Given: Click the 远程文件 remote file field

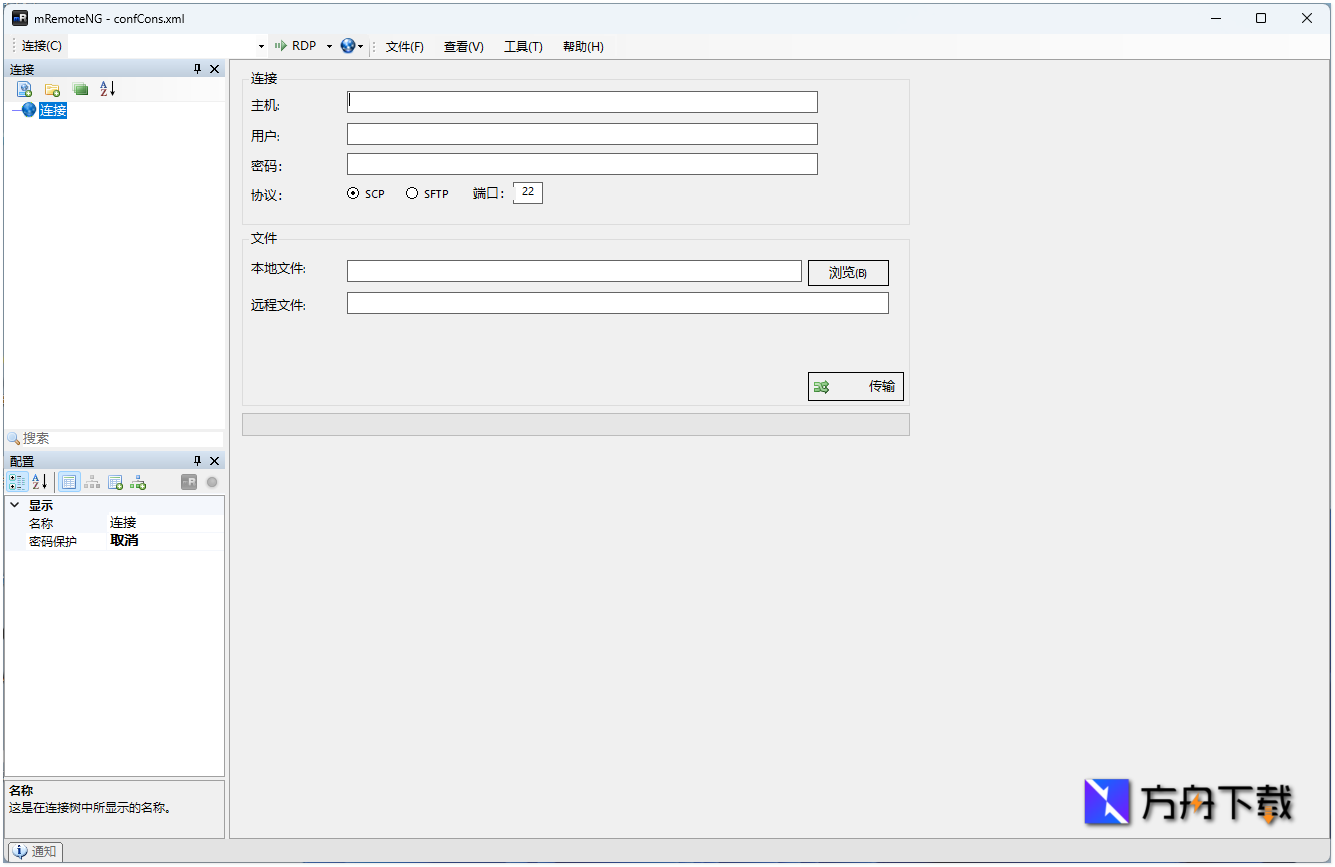Looking at the screenshot, I should point(618,303).
